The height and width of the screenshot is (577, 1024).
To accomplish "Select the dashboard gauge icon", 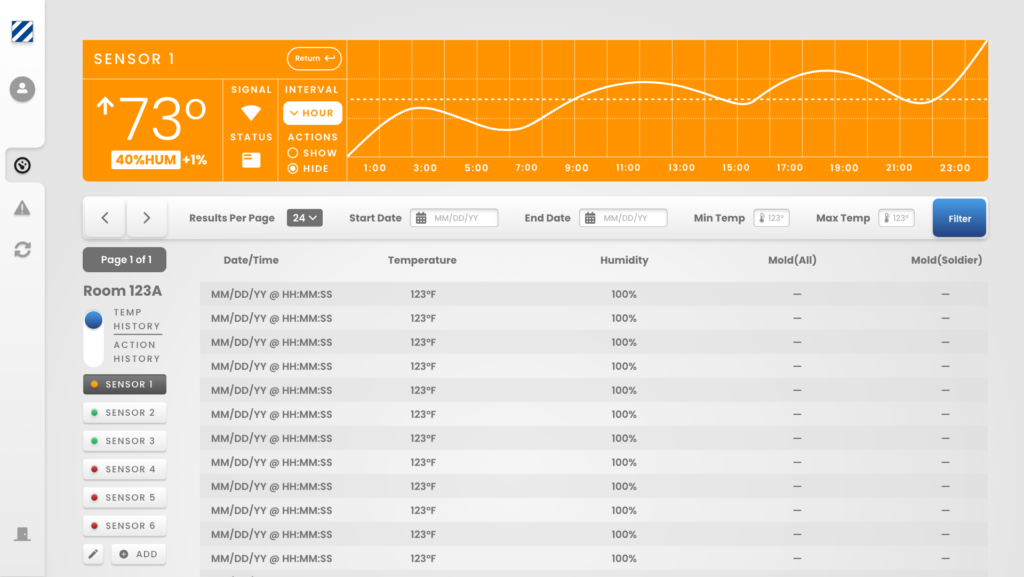I will (x=22, y=166).
